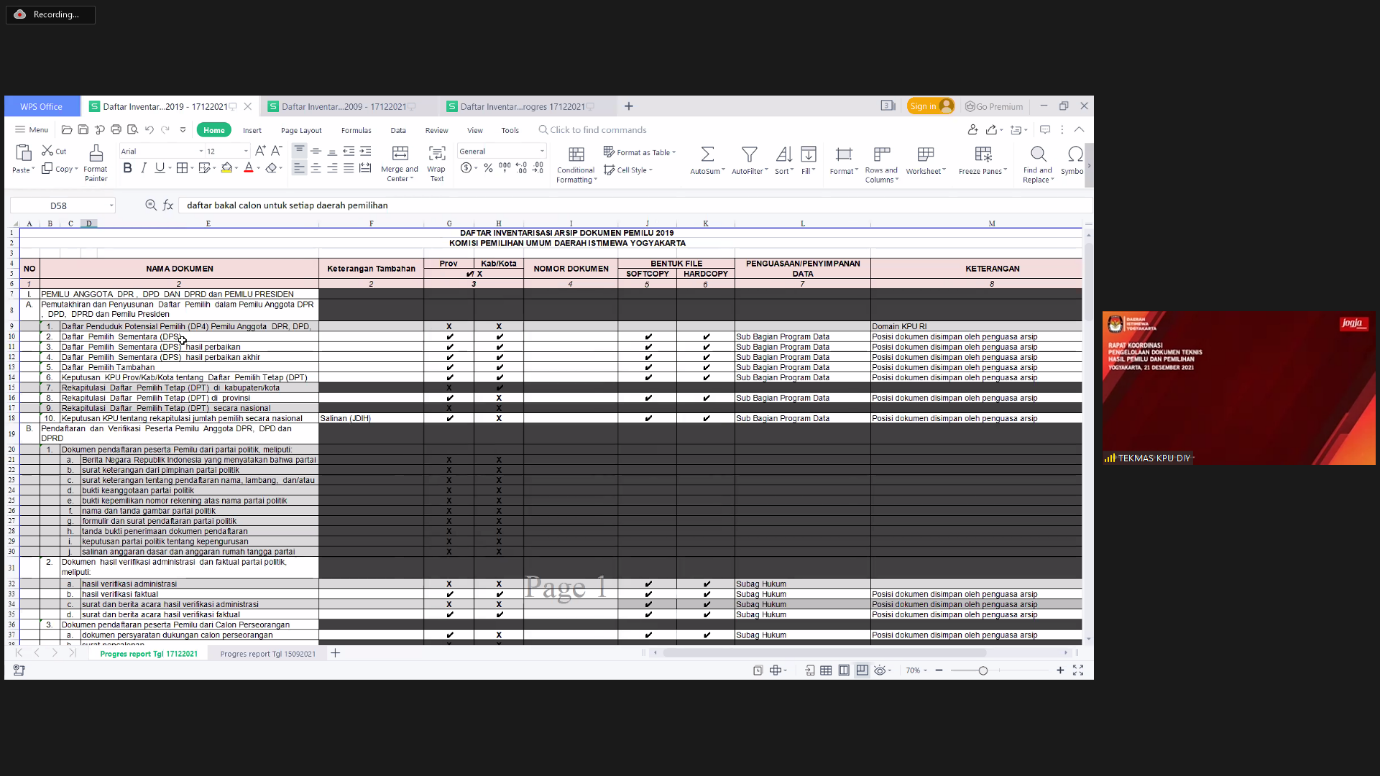Screen dimensions: 1380x776
Task: Switch to sheet Progres report Tgl 15092021
Action: point(268,653)
